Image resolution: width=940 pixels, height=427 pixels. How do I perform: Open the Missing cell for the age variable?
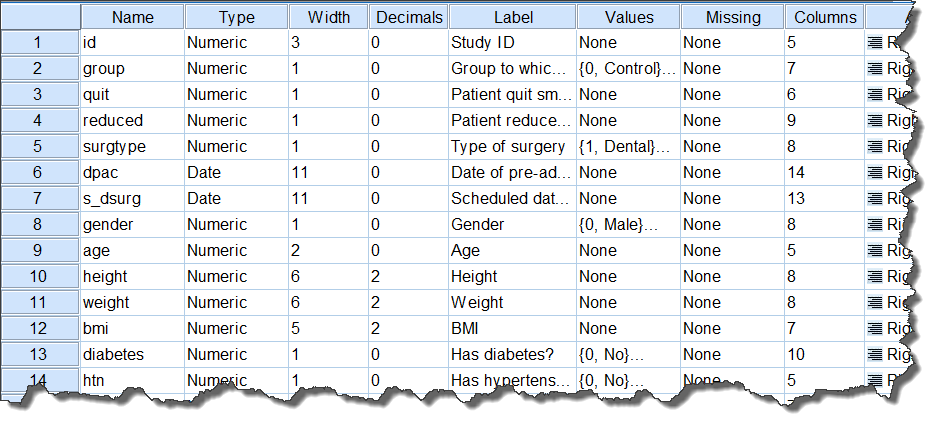(x=733, y=251)
